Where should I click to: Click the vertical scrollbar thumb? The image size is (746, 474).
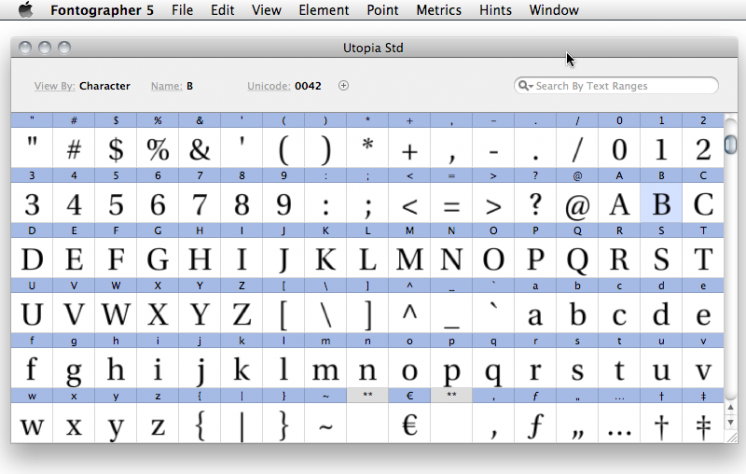(x=731, y=144)
